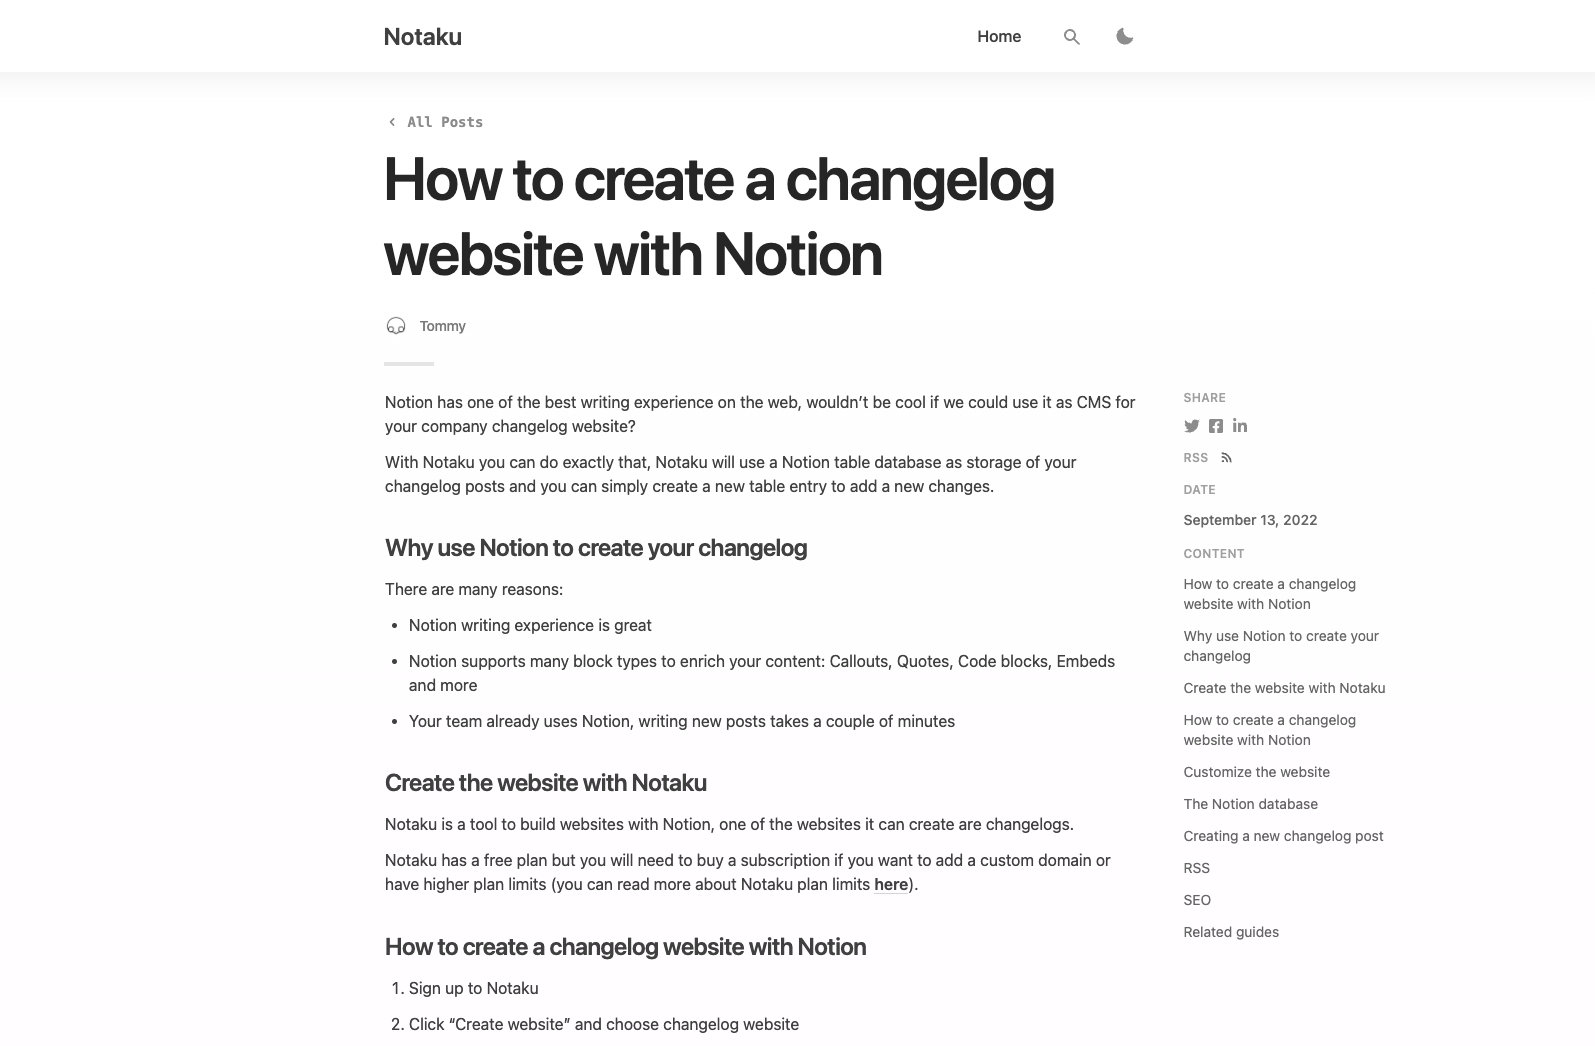
Task: Toggle dark mode moon icon
Action: point(1124,36)
